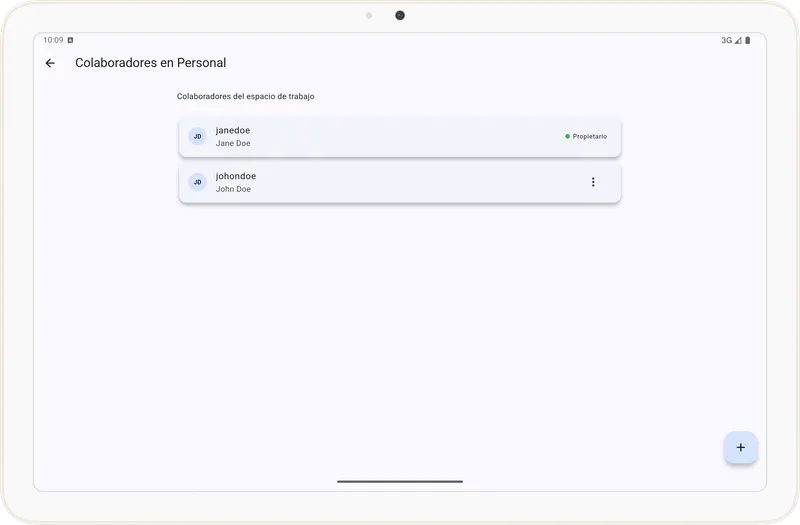Screen dimensions: 800x525
Task: Open the three-dot menu for johondoe
Action: pos(593,182)
